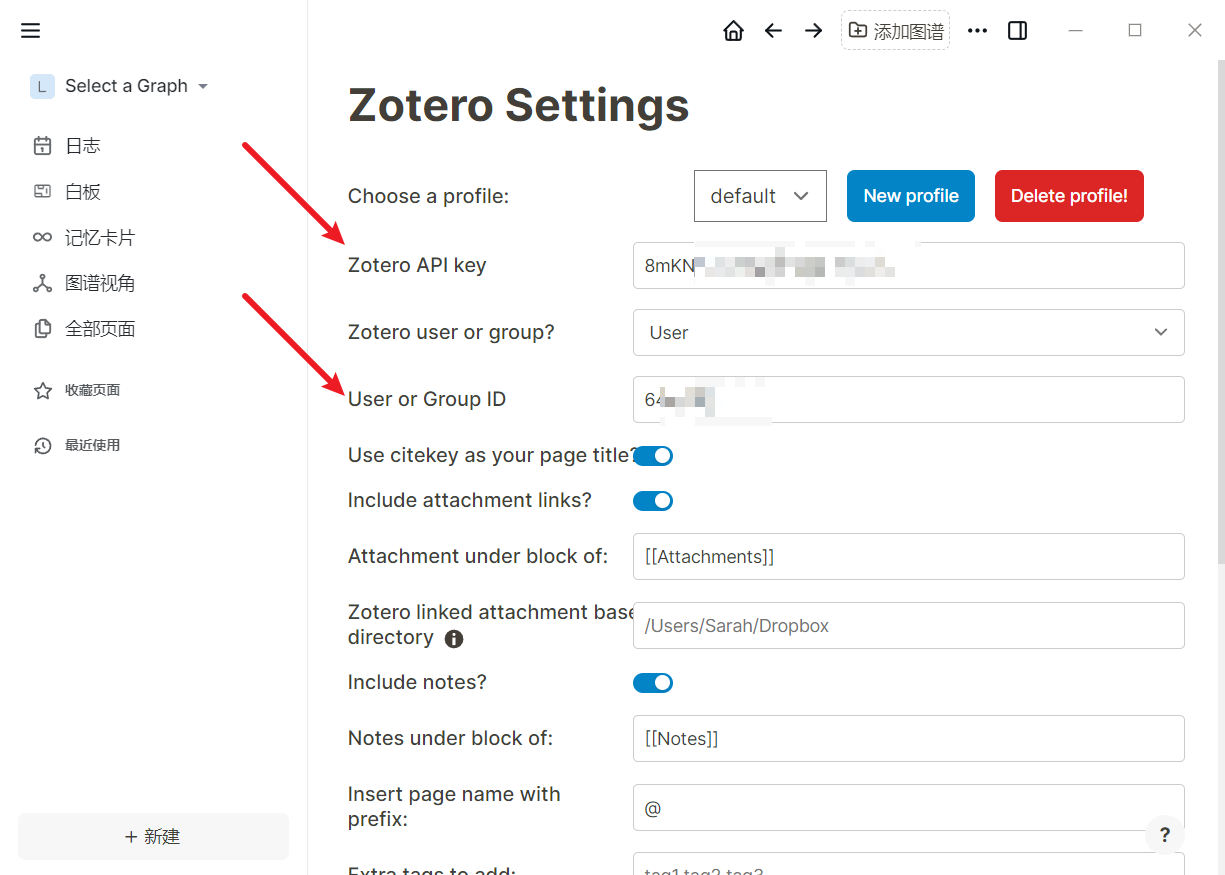Screen dimensions: 1225x875
Task: Open the three-dots more options menu
Action: point(977,31)
